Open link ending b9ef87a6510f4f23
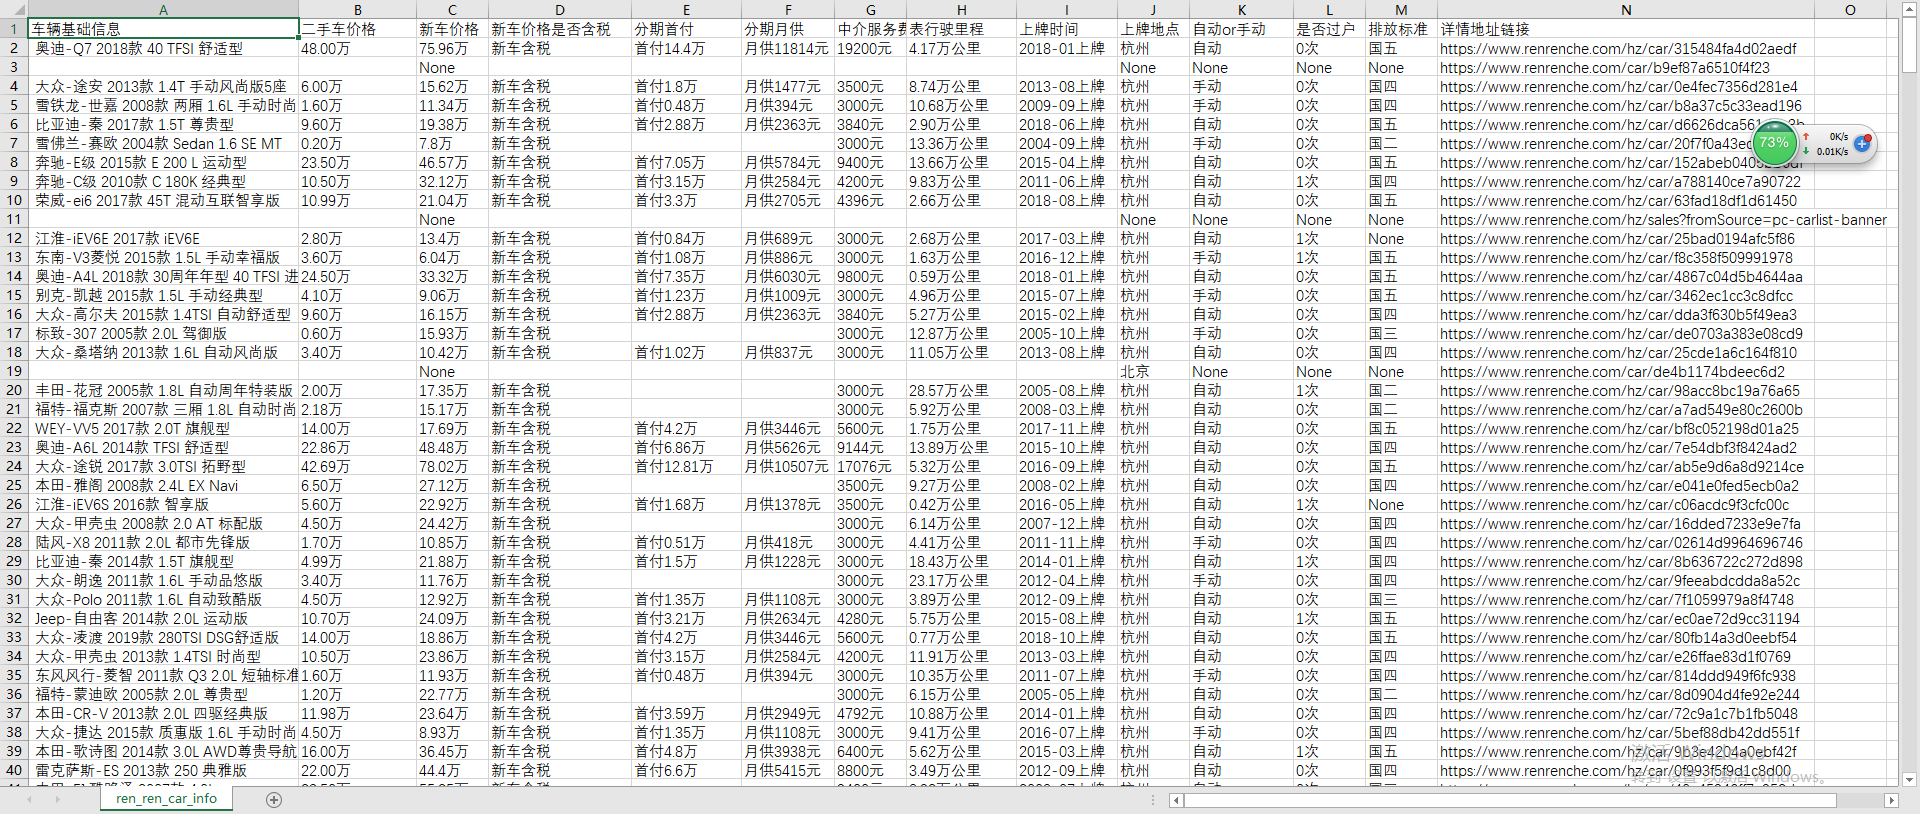Screen dimensions: 1920x814 (x=1605, y=67)
